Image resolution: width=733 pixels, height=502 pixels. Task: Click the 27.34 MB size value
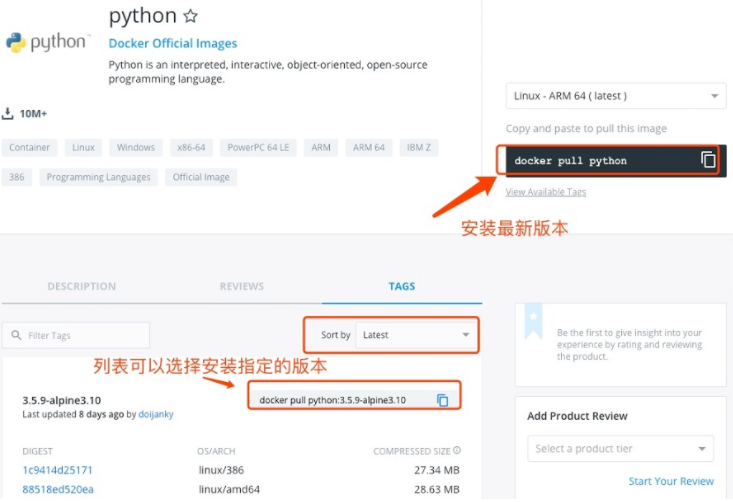(437, 470)
